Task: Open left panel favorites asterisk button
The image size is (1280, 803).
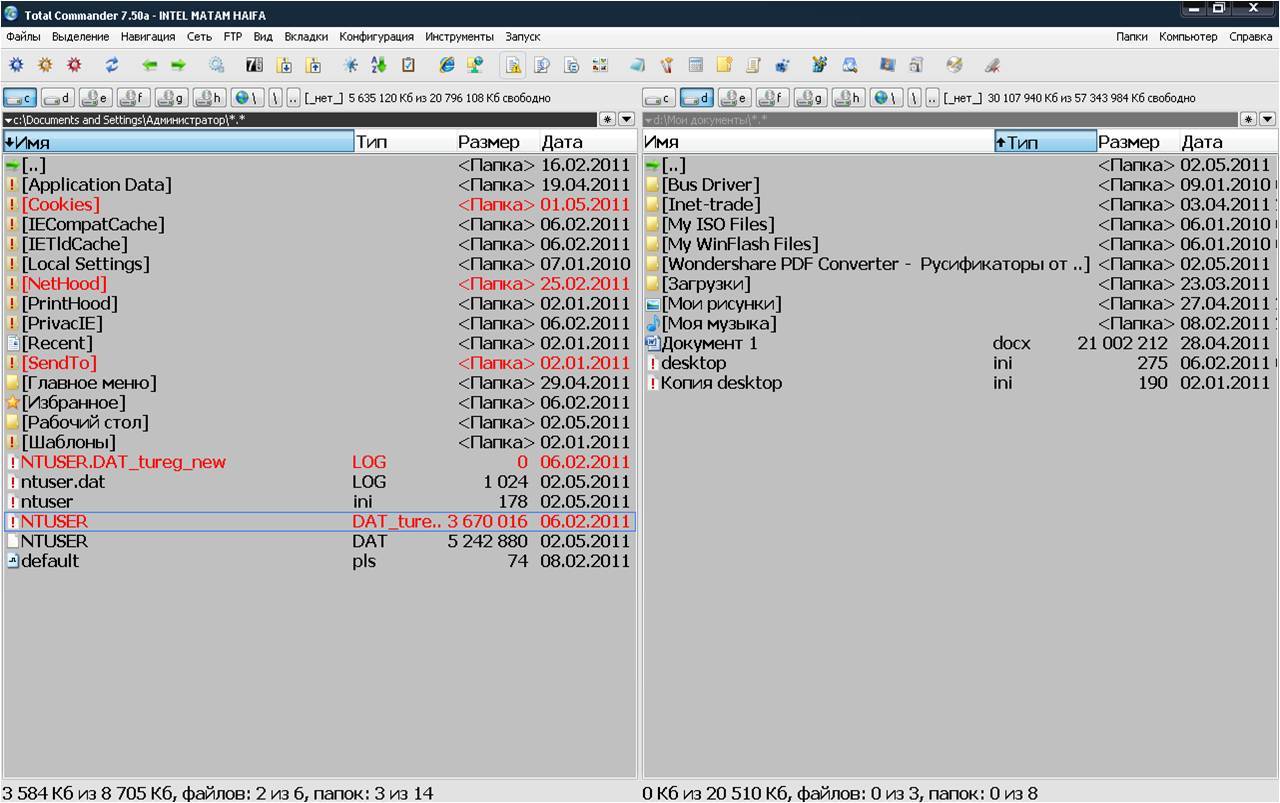Action: tap(607, 119)
